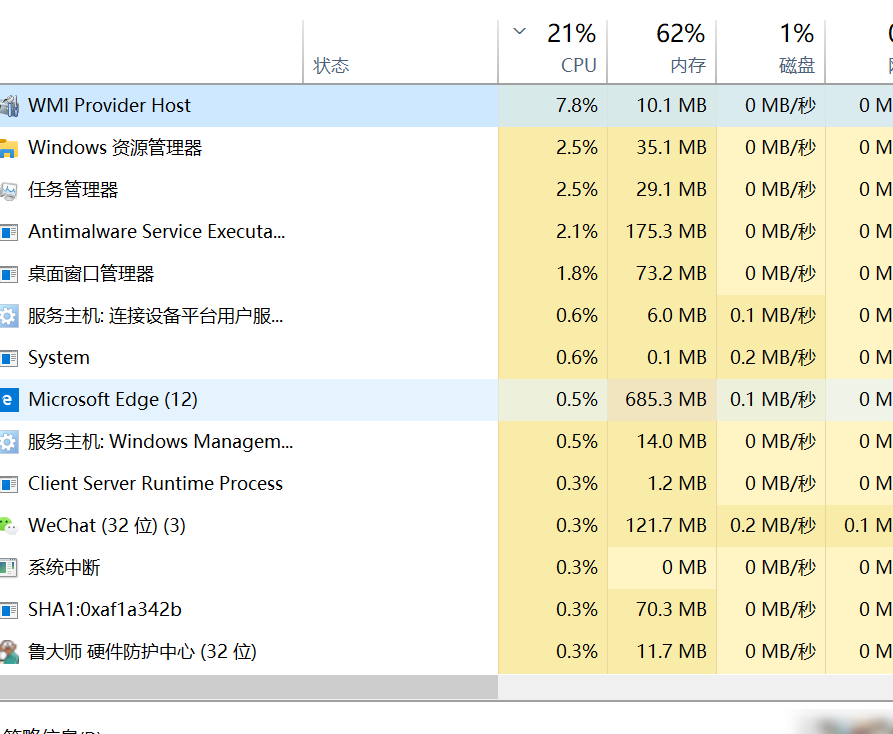The image size is (893, 734).
Task: Select the 桌面窗口管理器 process name
Action: 91,274
